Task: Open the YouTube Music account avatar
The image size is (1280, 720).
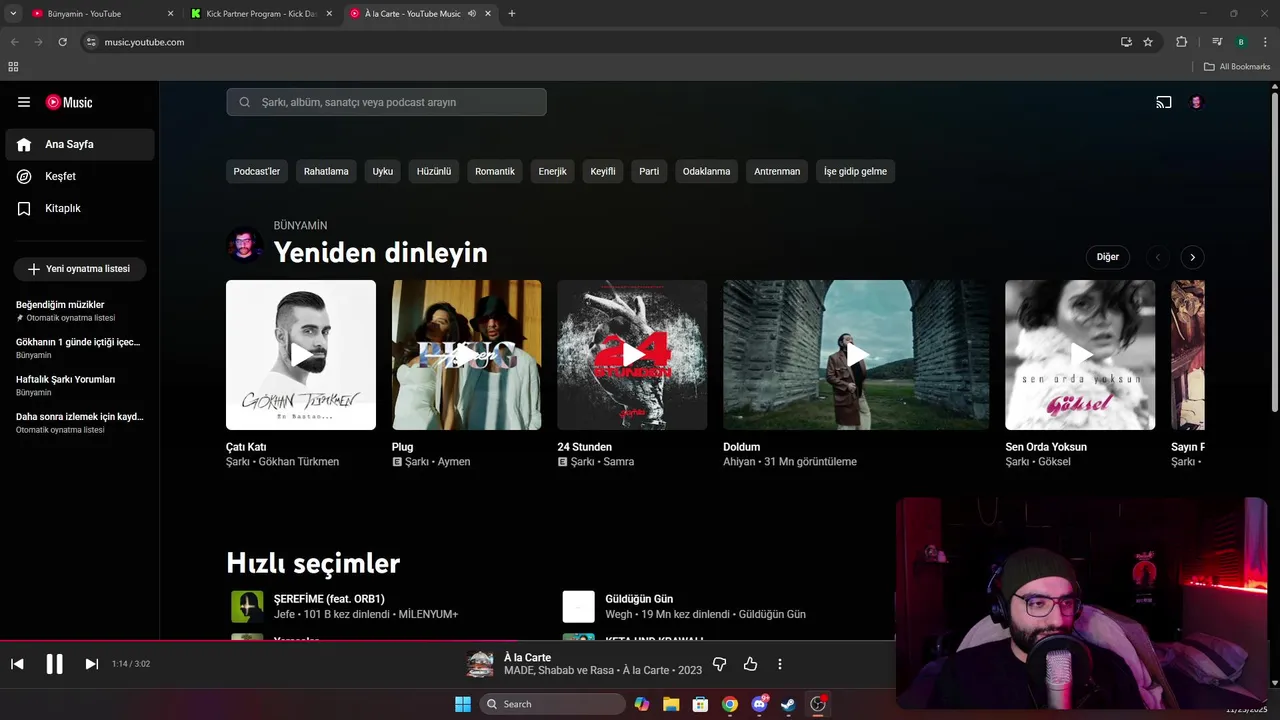Action: coord(1196,102)
